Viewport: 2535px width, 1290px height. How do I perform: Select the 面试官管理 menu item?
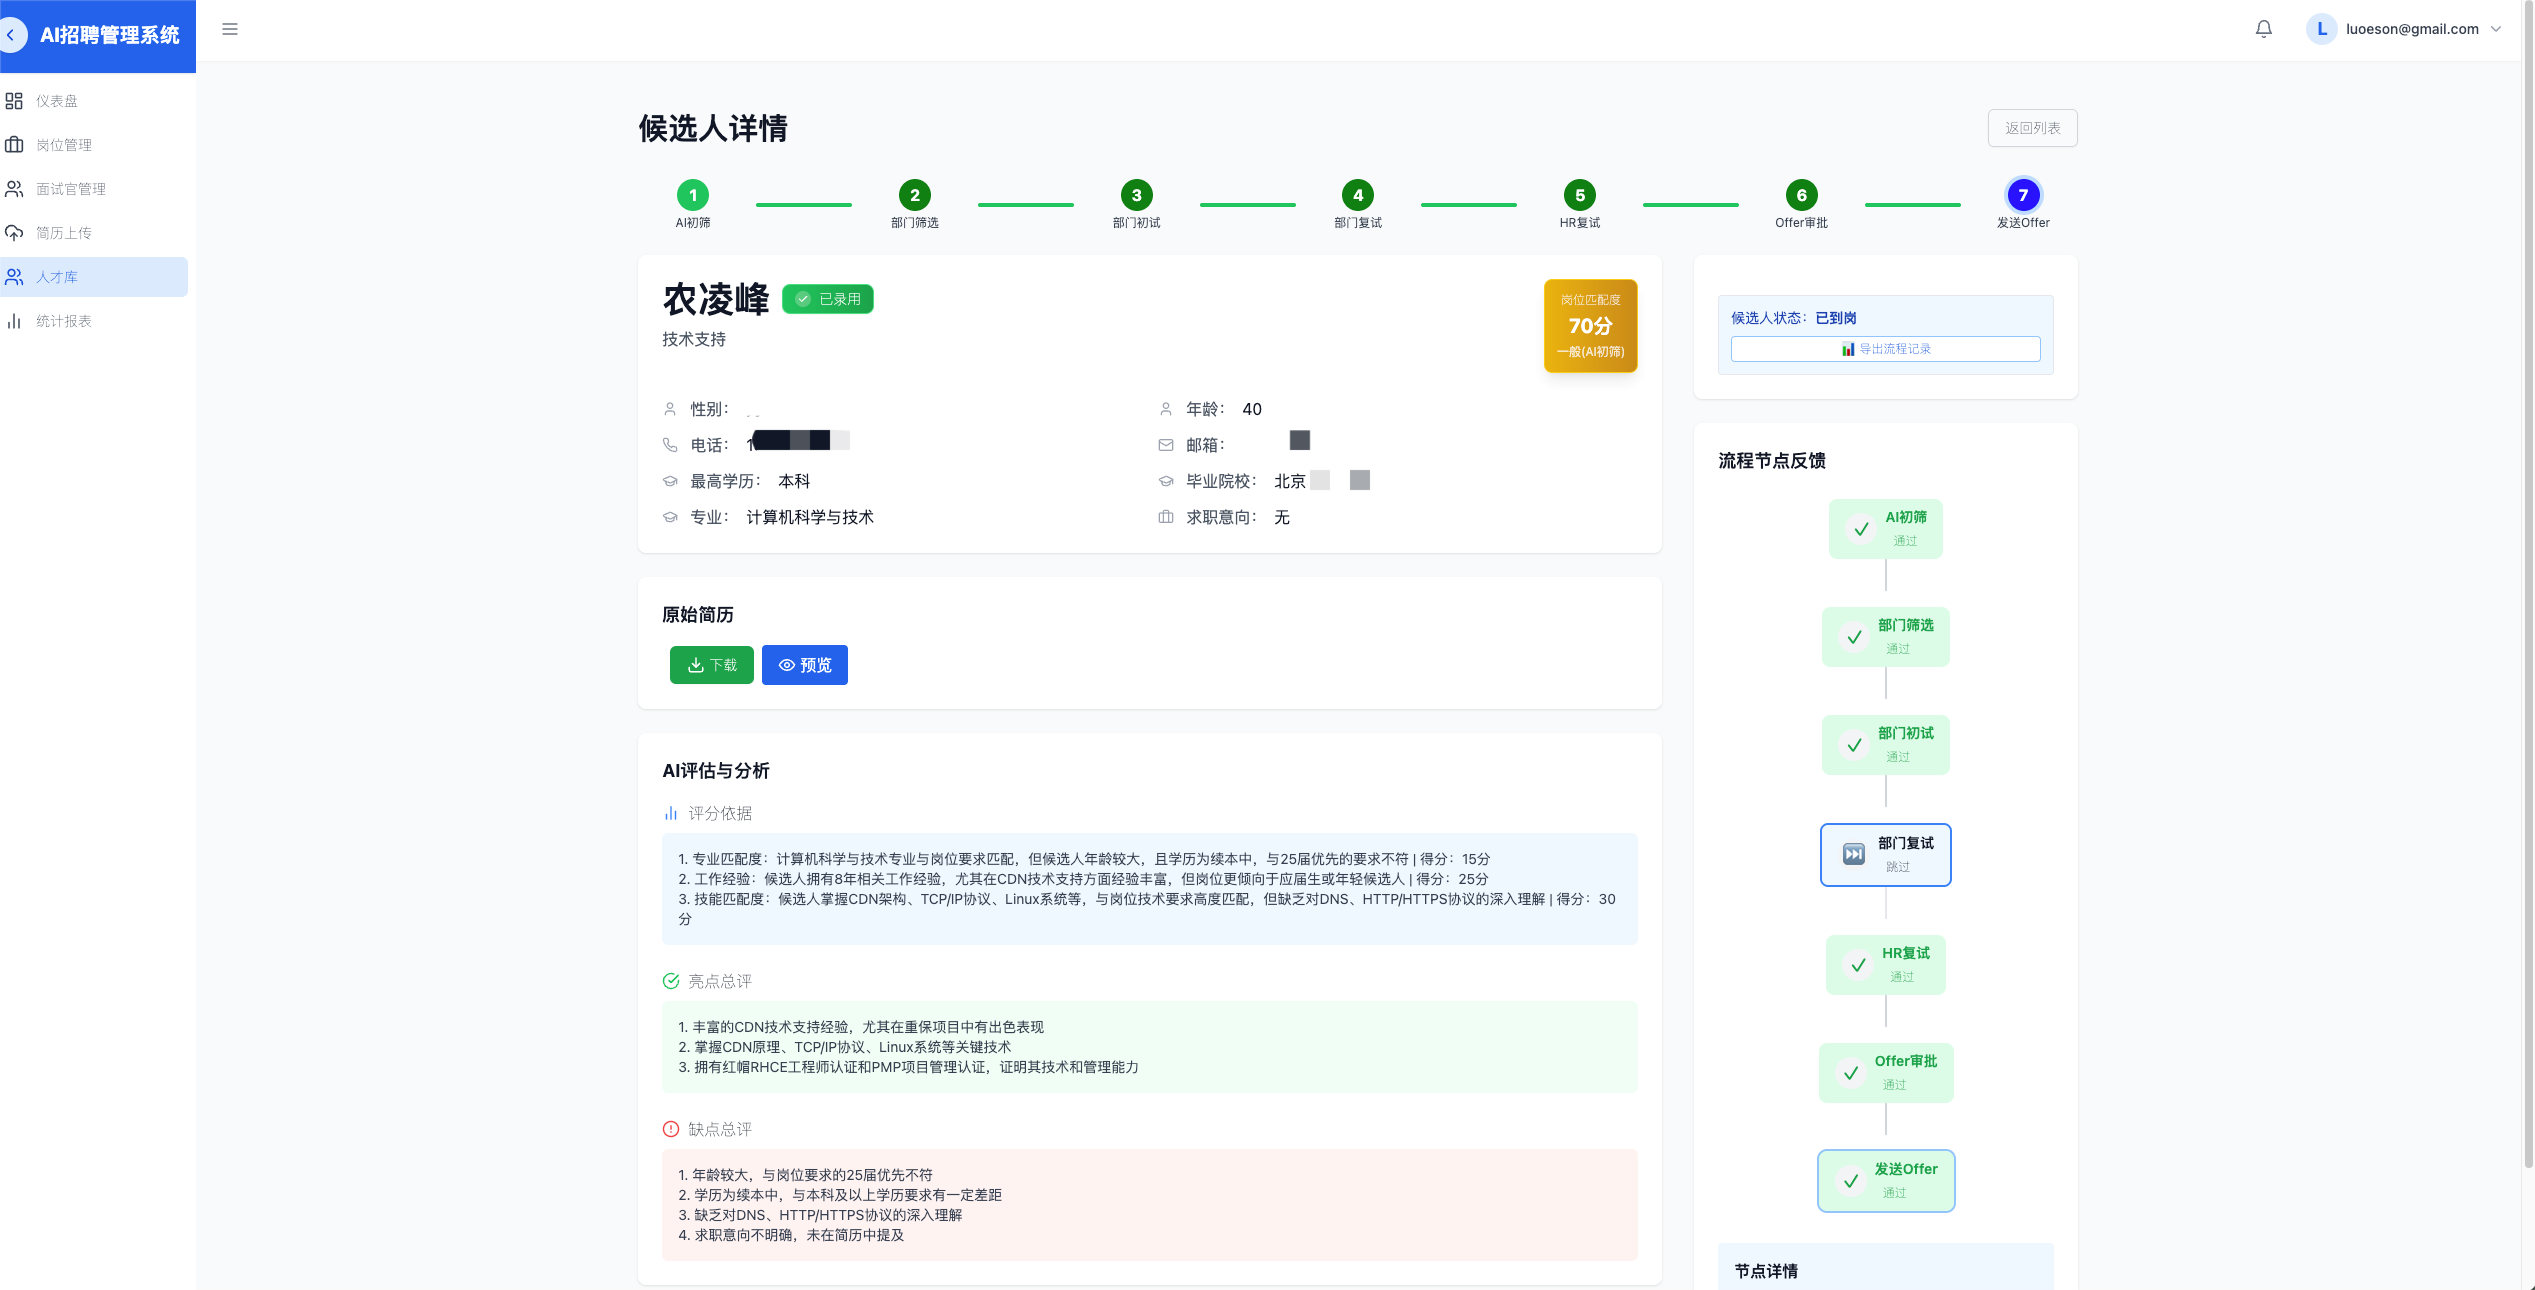pos(71,189)
